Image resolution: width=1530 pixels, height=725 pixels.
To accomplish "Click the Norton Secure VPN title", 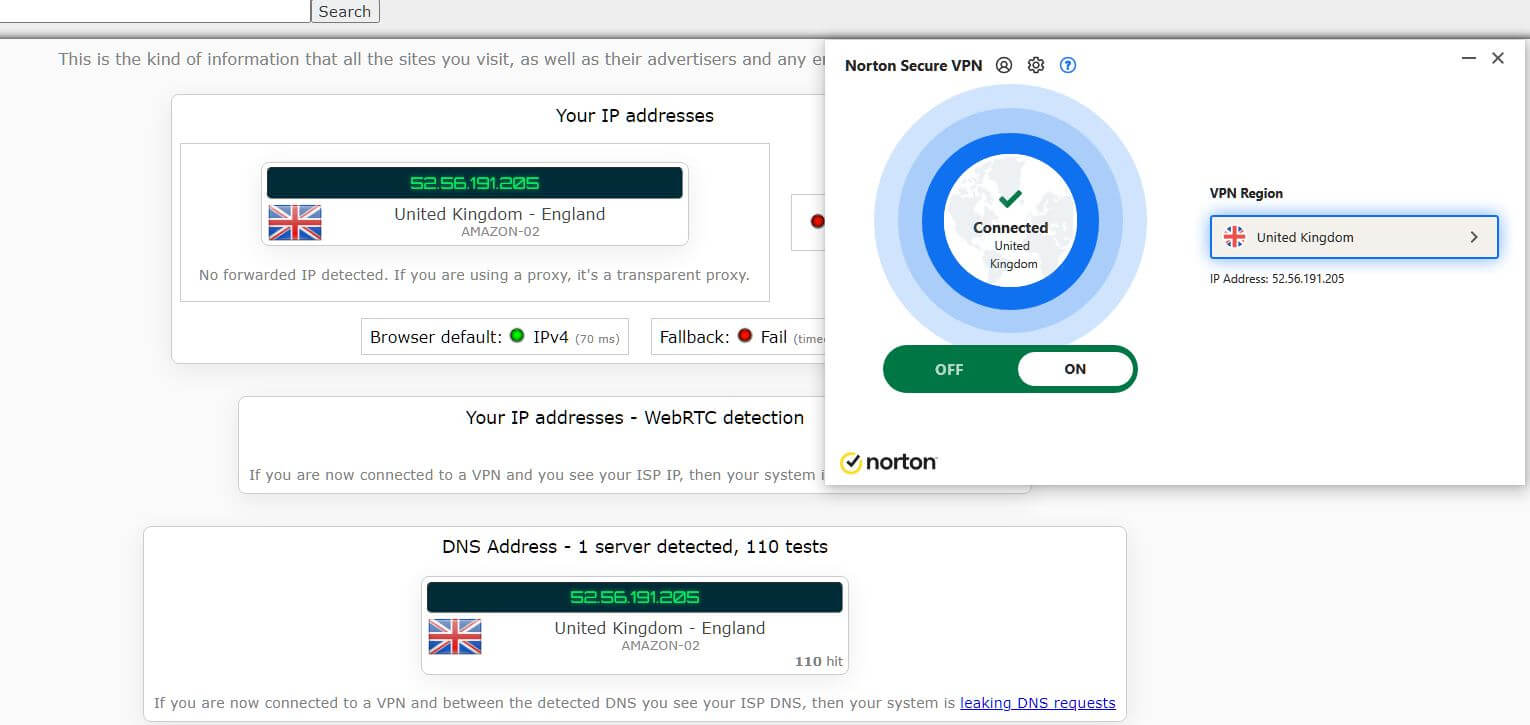I will pos(914,66).
